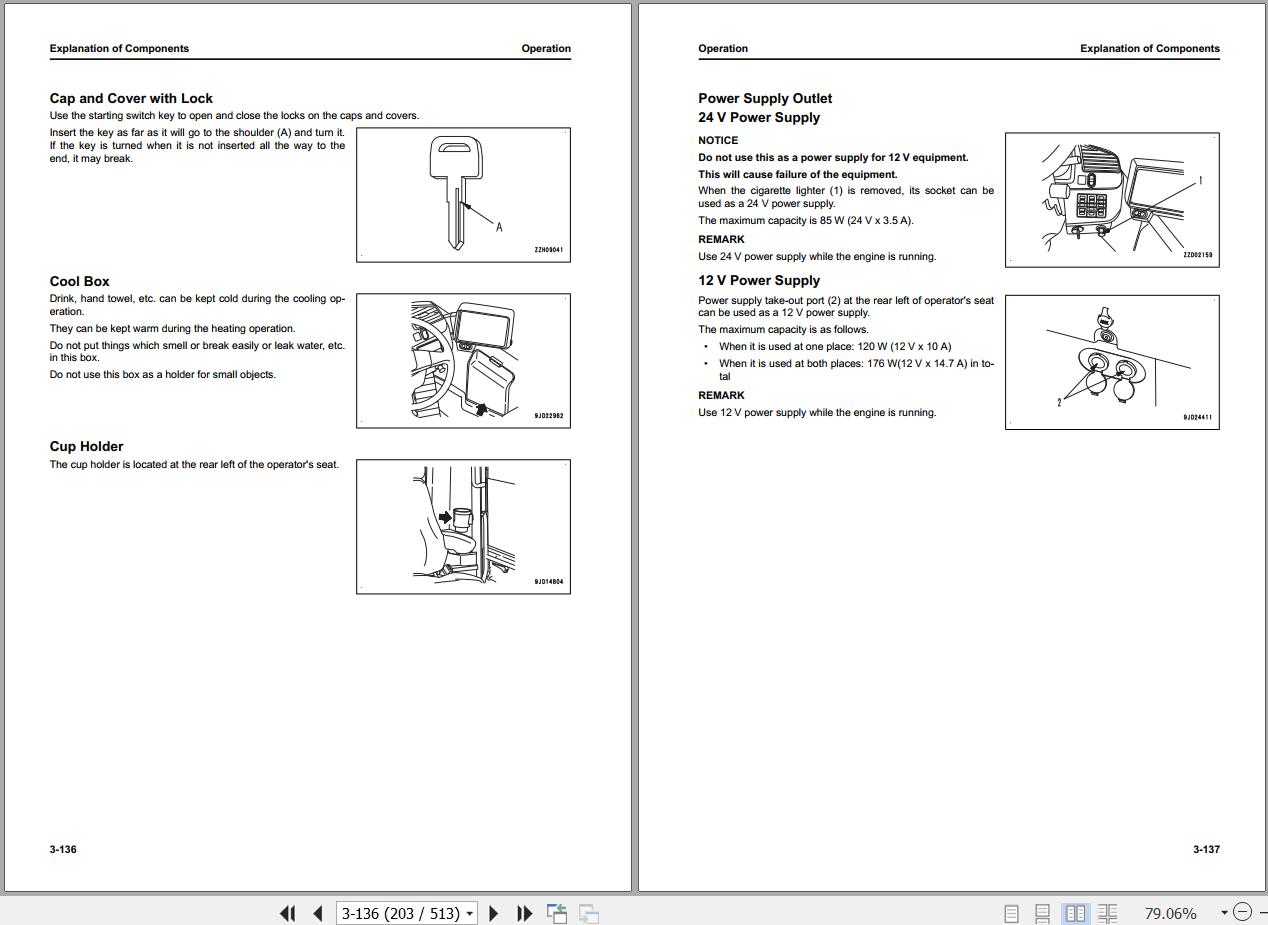The width and height of the screenshot is (1268, 925).
Task: Click 'Do not use this box as a holder' line
Action: (x=163, y=374)
